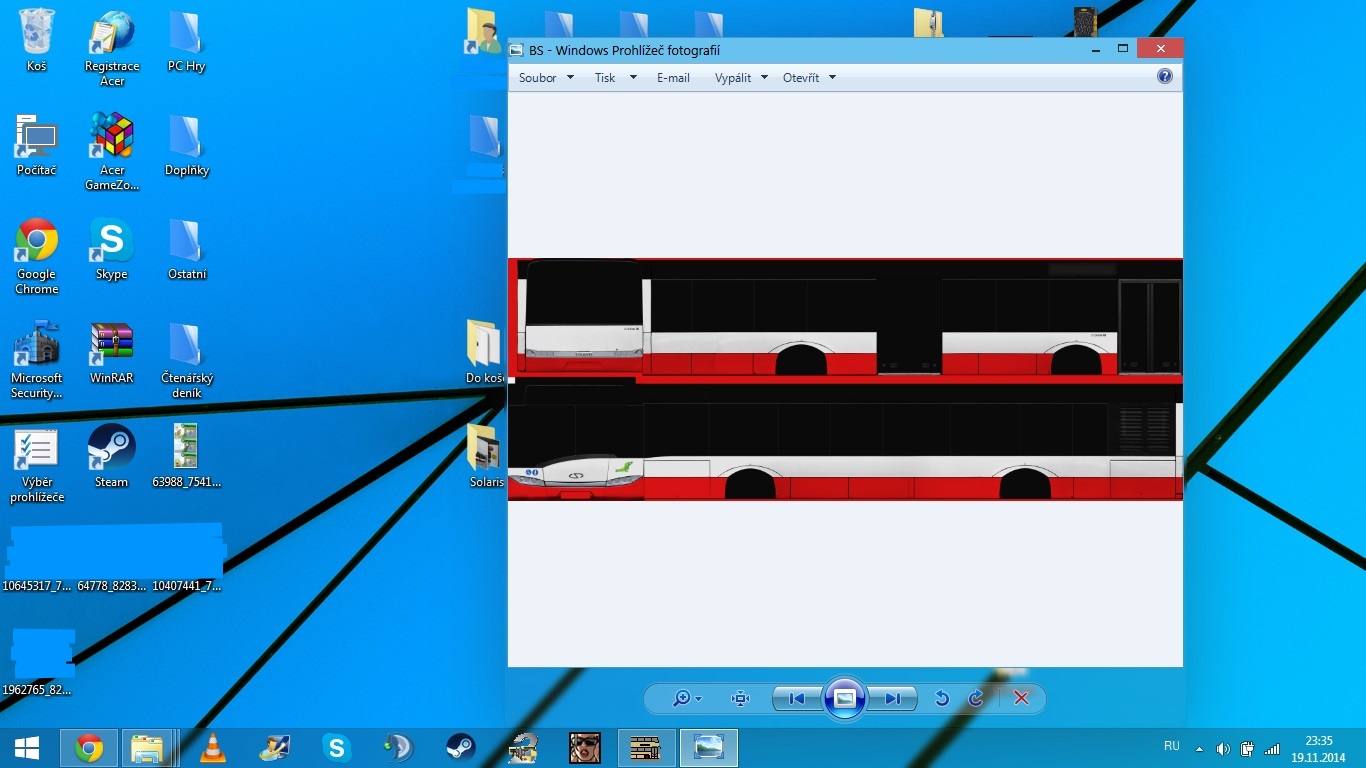Select the WinRAR desktop icon
The image size is (1366, 768).
[111, 352]
